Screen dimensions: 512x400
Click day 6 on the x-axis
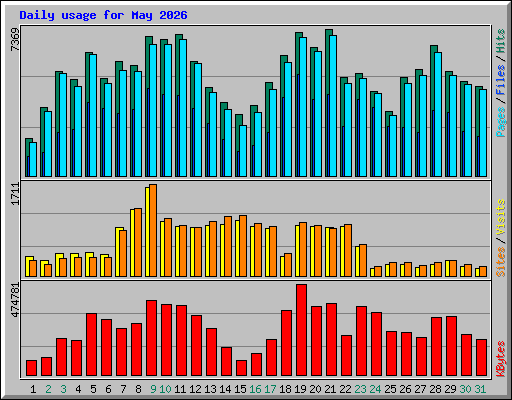coord(108,389)
